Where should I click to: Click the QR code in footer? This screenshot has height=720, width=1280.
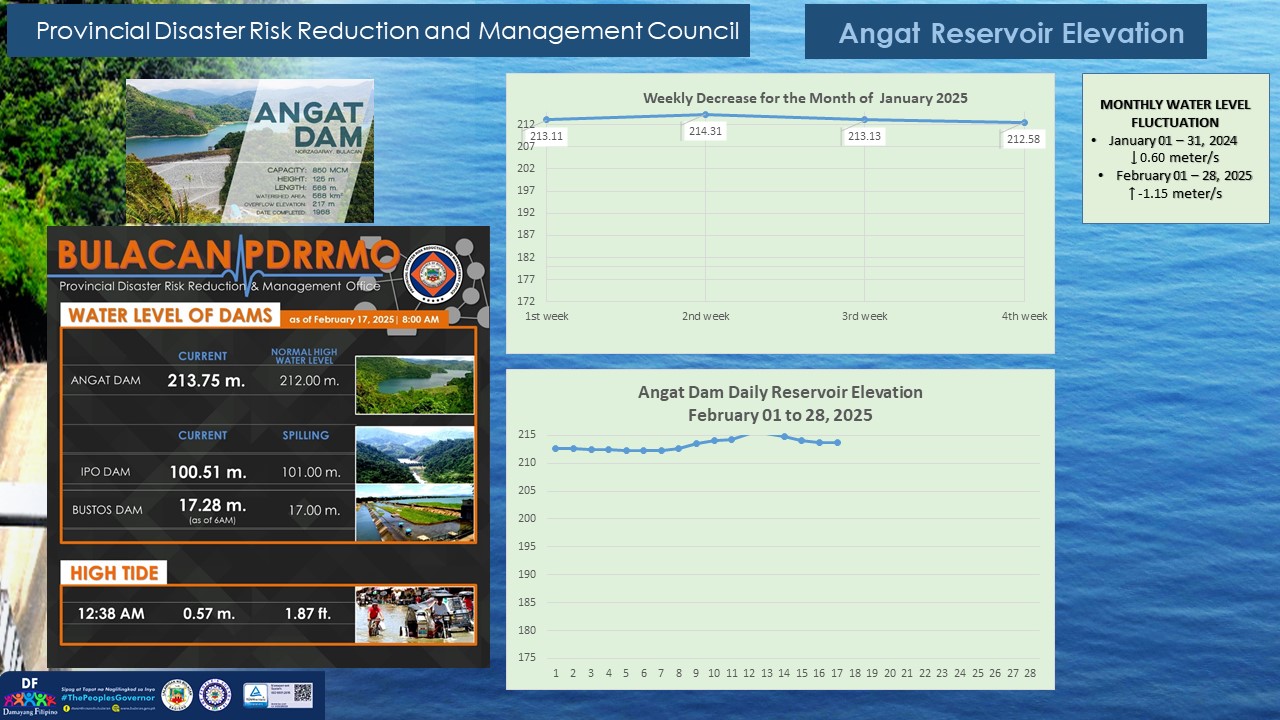coord(303,692)
